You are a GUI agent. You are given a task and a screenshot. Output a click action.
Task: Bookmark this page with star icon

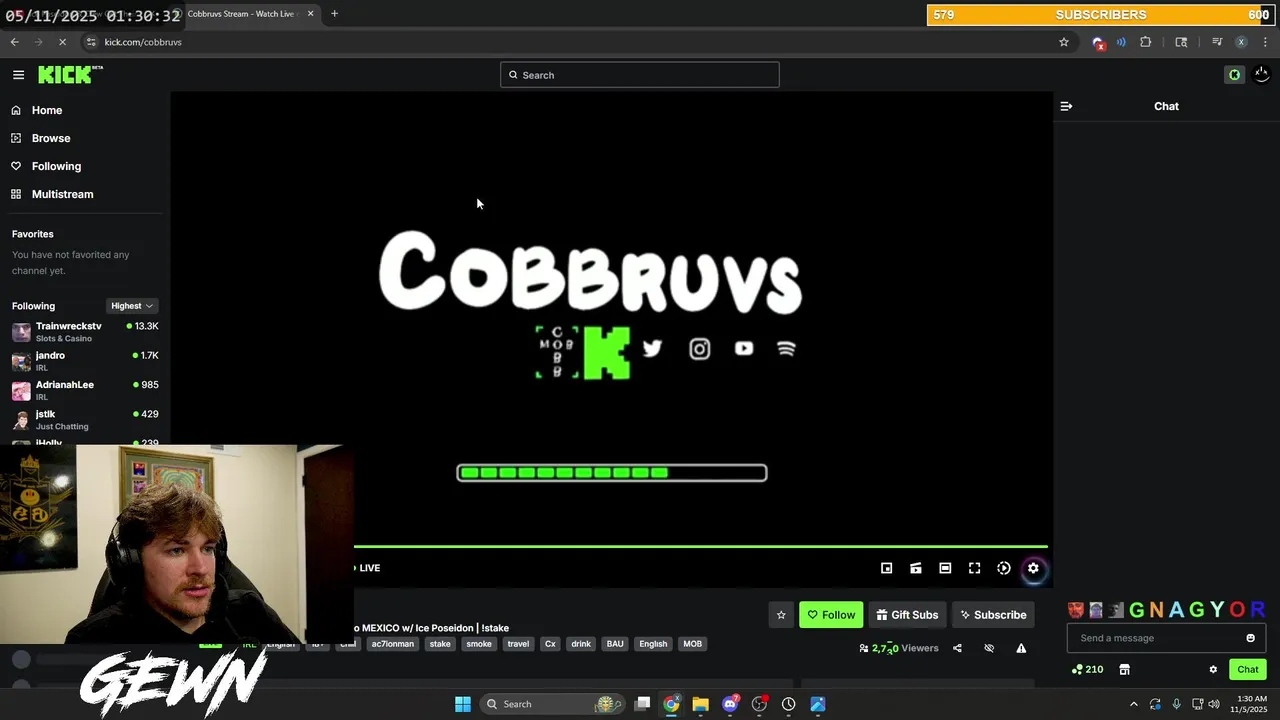(1064, 42)
